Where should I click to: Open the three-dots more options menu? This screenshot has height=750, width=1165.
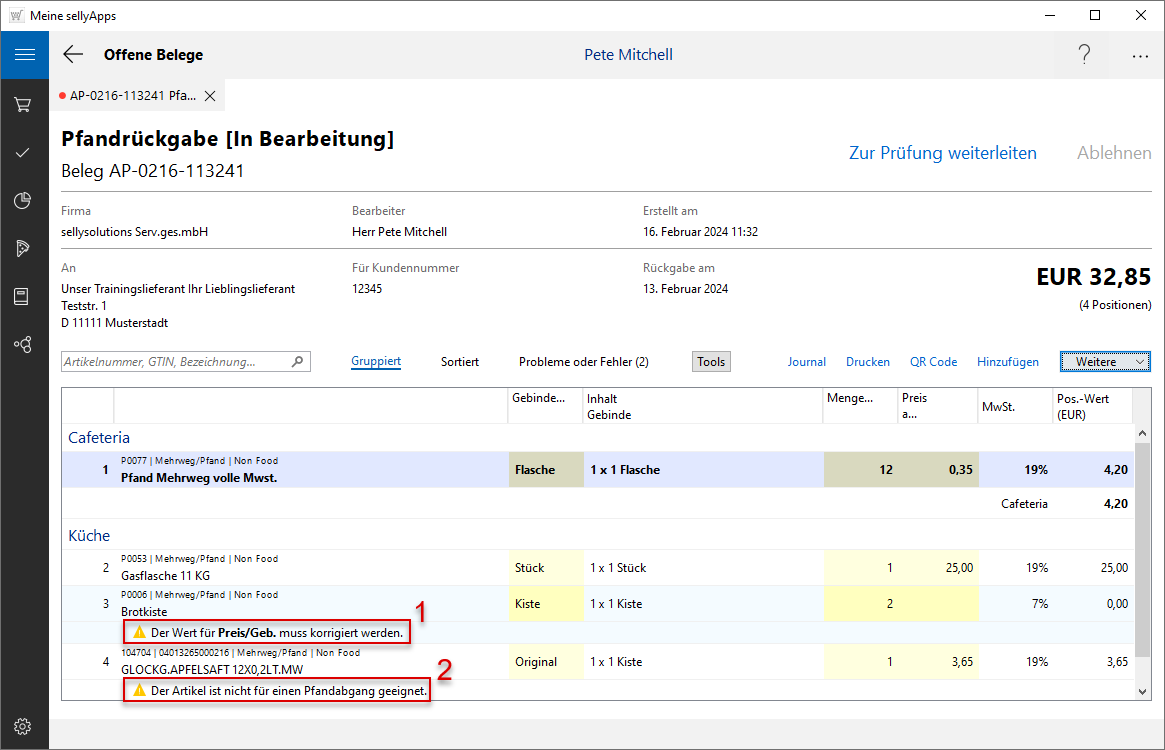point(1140,56)
